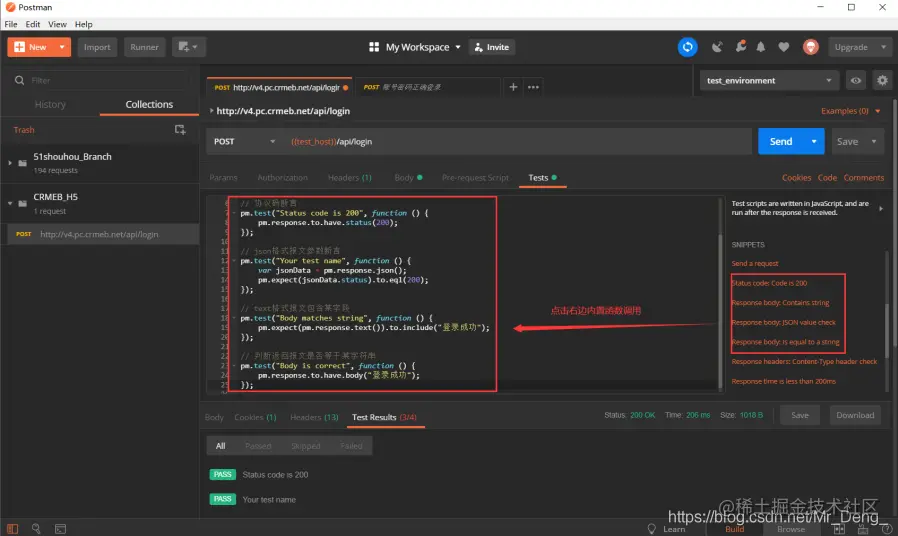Open the Pre-request Script tab
The width and height of the screenshot is (898, 536).
point(475,178)
